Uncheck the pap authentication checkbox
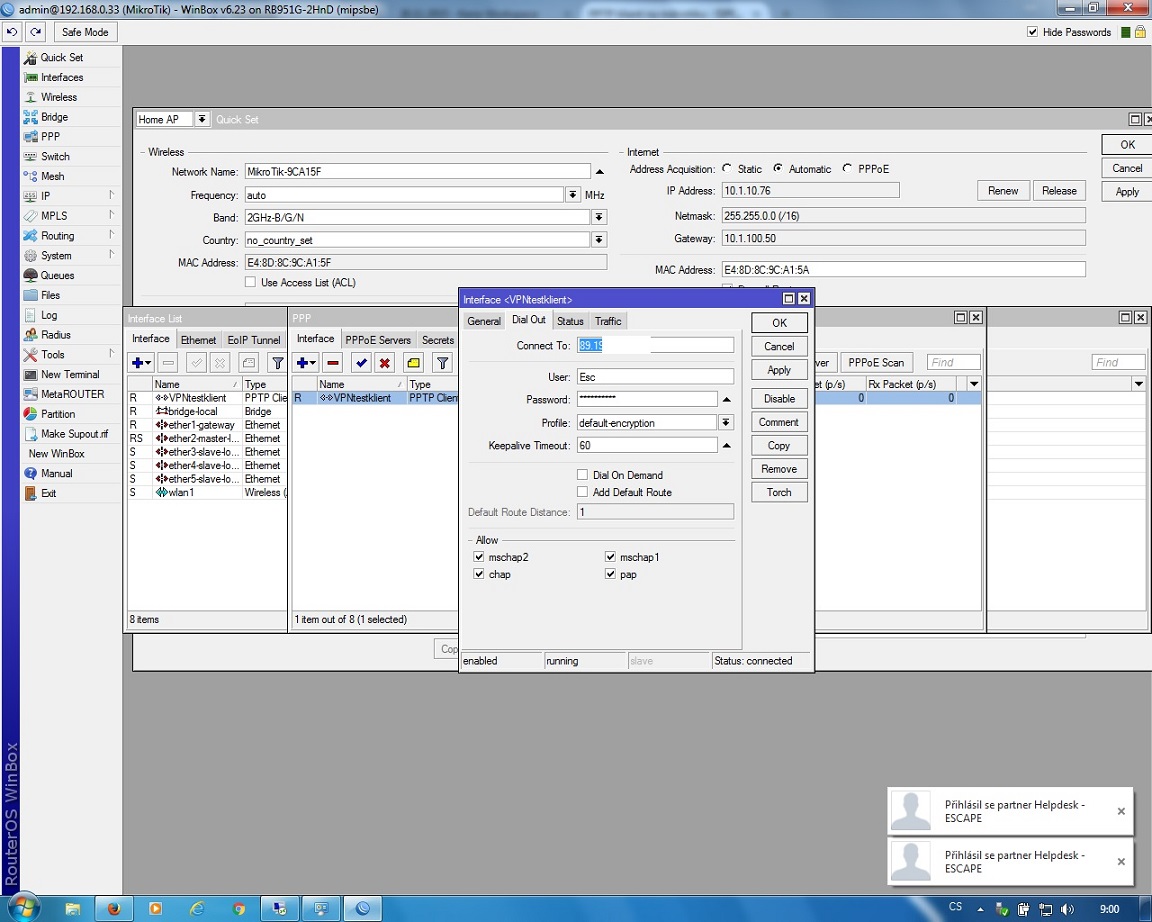Screen dimensions: 1152x922 tap(610, 575)
